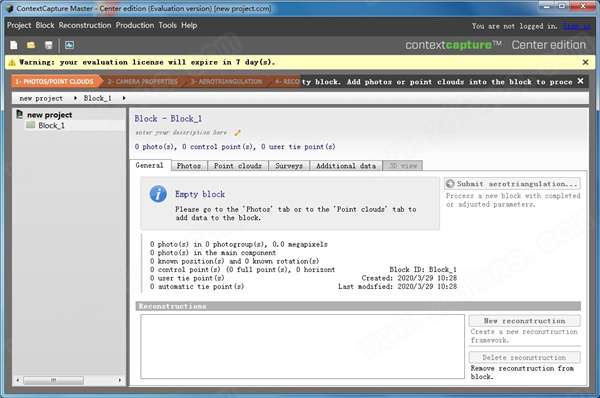Dismiss the evaluation license warning bar

pyautogui.click(x=585, y=62)
